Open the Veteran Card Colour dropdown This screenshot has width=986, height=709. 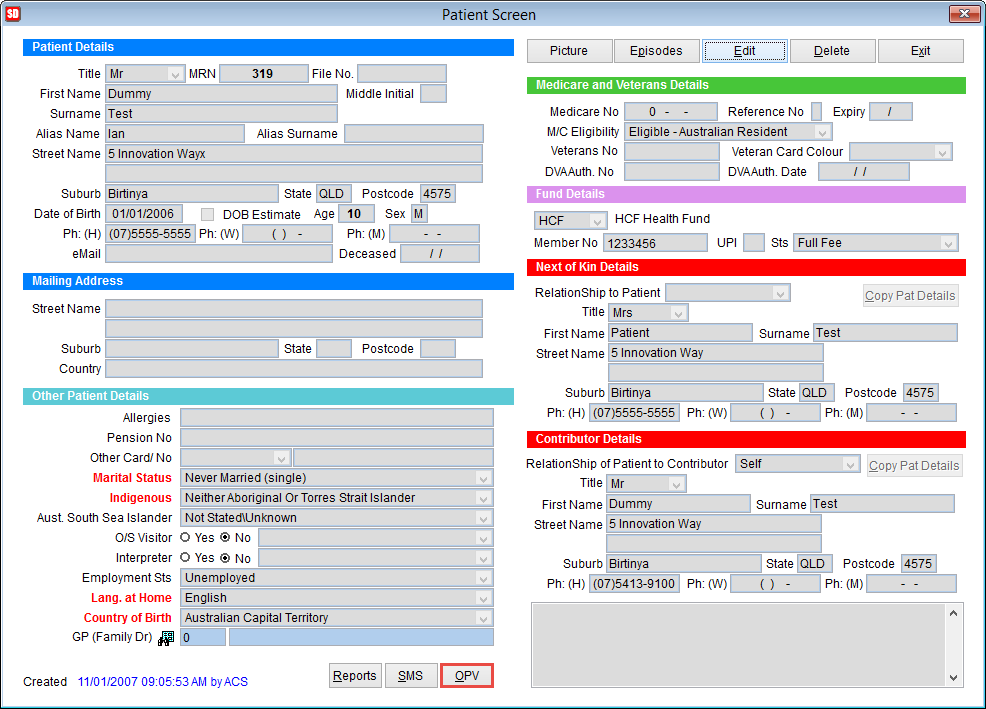[942, 152]
